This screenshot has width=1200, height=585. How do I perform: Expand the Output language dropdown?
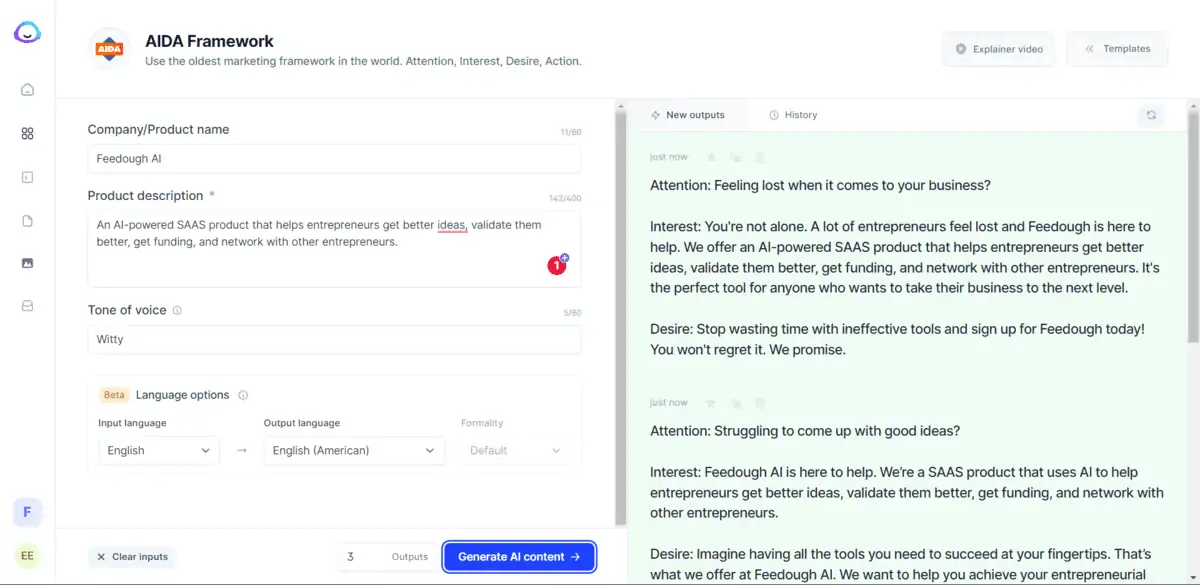[x=354, y=451]
